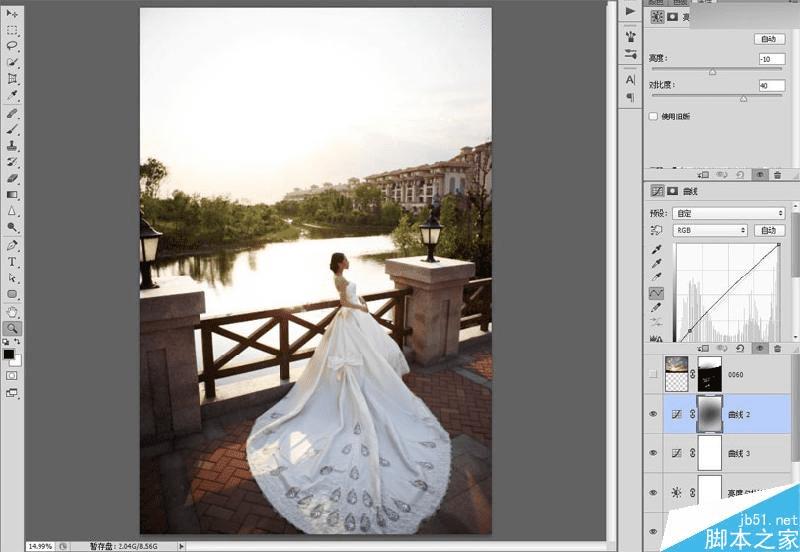
Task: Select the Dodge tool
Action: [x=12, y=228]
